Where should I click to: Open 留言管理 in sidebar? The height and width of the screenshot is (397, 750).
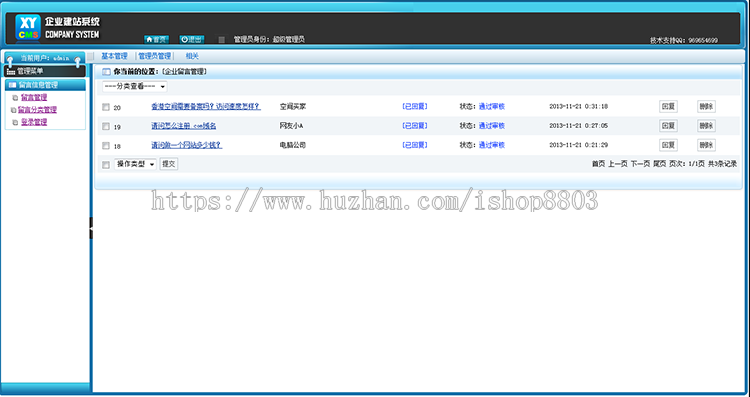coord(34,97)
